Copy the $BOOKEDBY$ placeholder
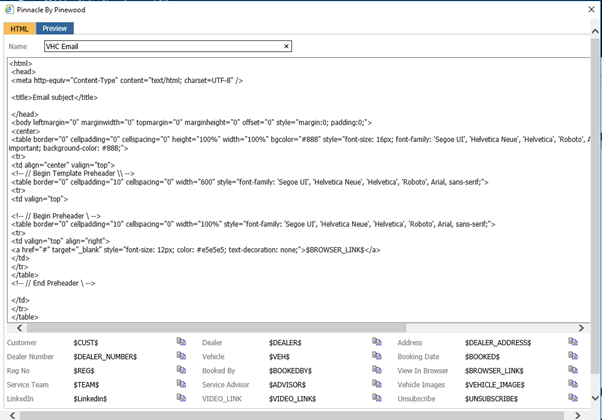The image size is (602, 420). coord(377,370)
